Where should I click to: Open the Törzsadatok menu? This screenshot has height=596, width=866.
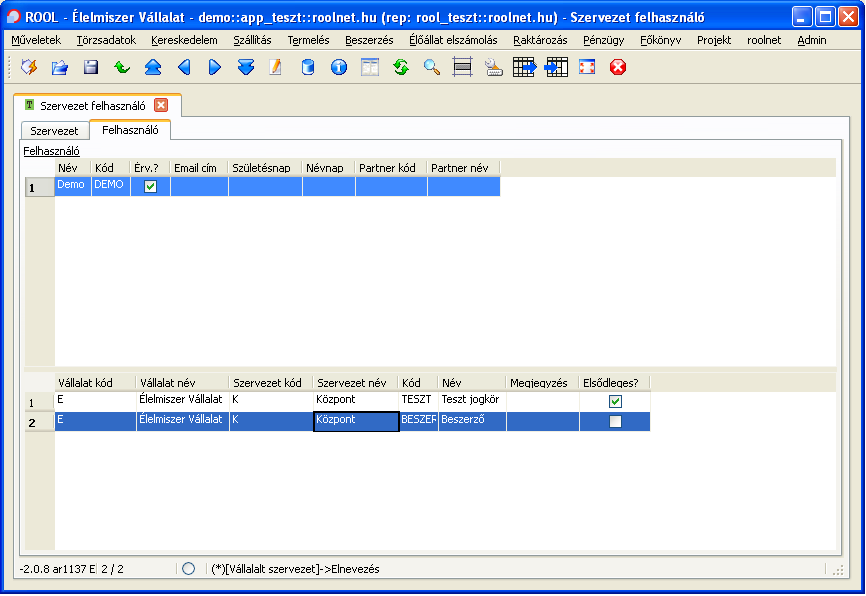point(106,40)
